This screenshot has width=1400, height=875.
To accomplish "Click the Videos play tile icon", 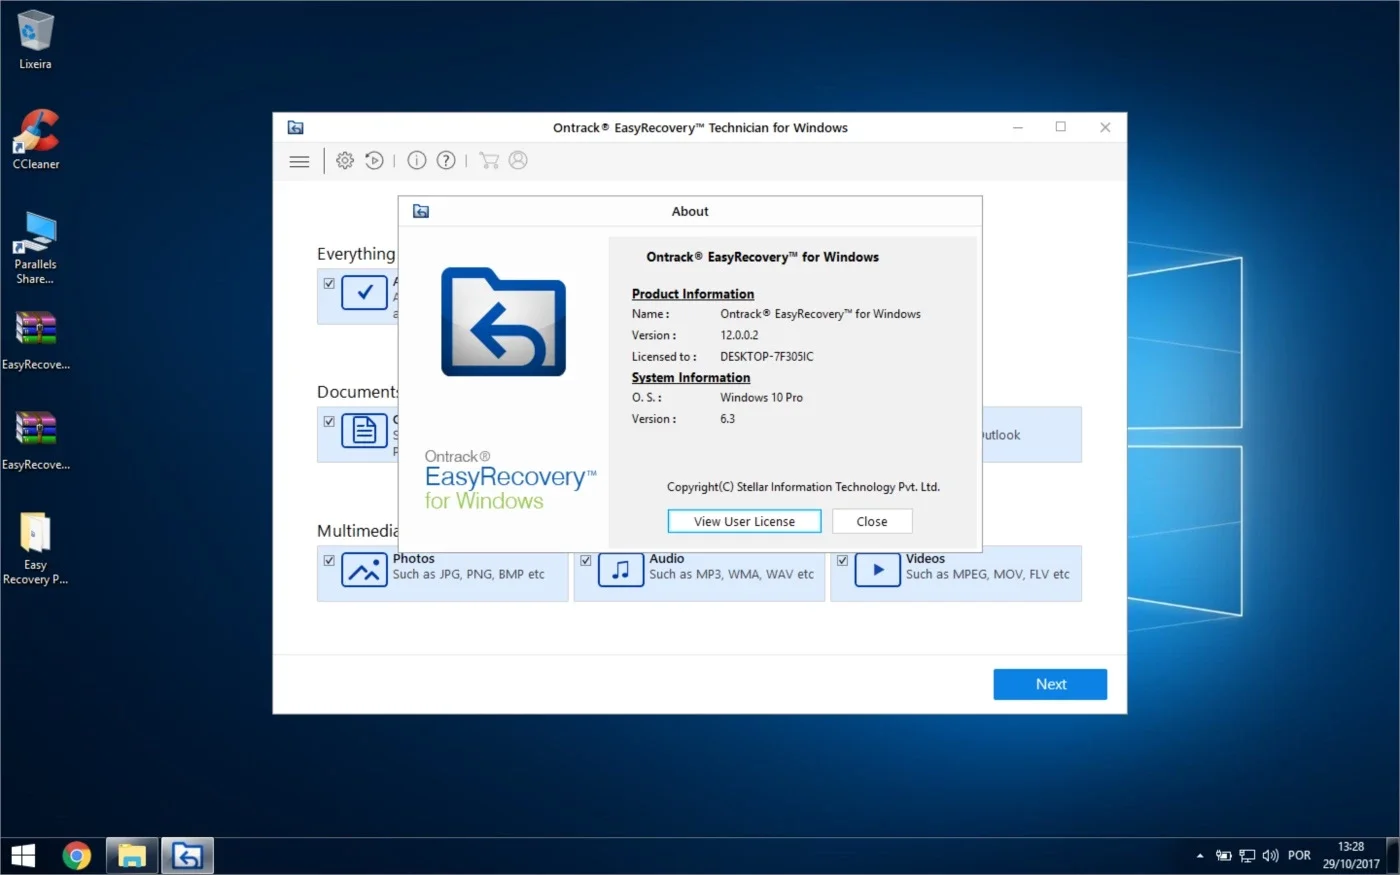I will [x=878, y=570].
